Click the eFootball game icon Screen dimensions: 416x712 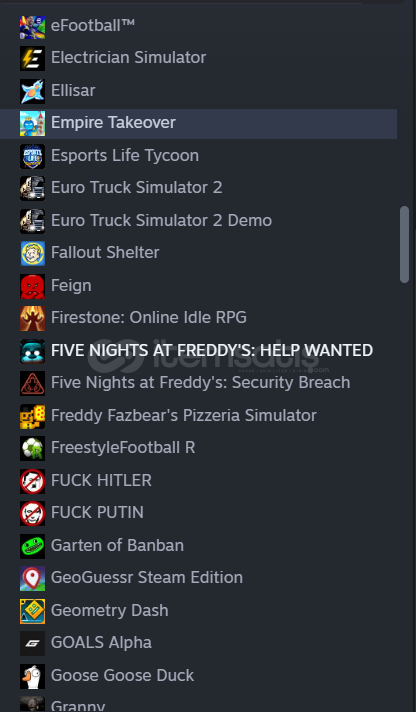(32, 27)
